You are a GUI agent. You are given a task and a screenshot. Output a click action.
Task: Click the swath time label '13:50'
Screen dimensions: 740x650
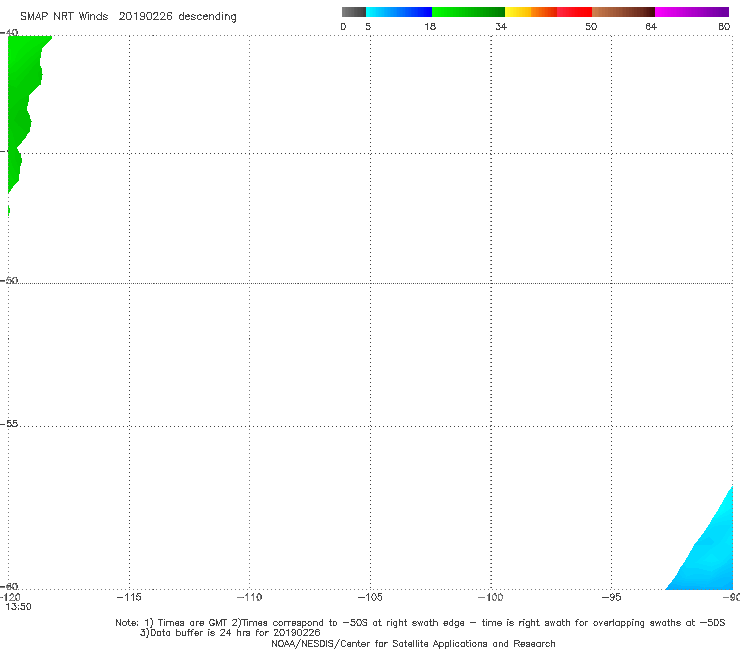[18, 607]
